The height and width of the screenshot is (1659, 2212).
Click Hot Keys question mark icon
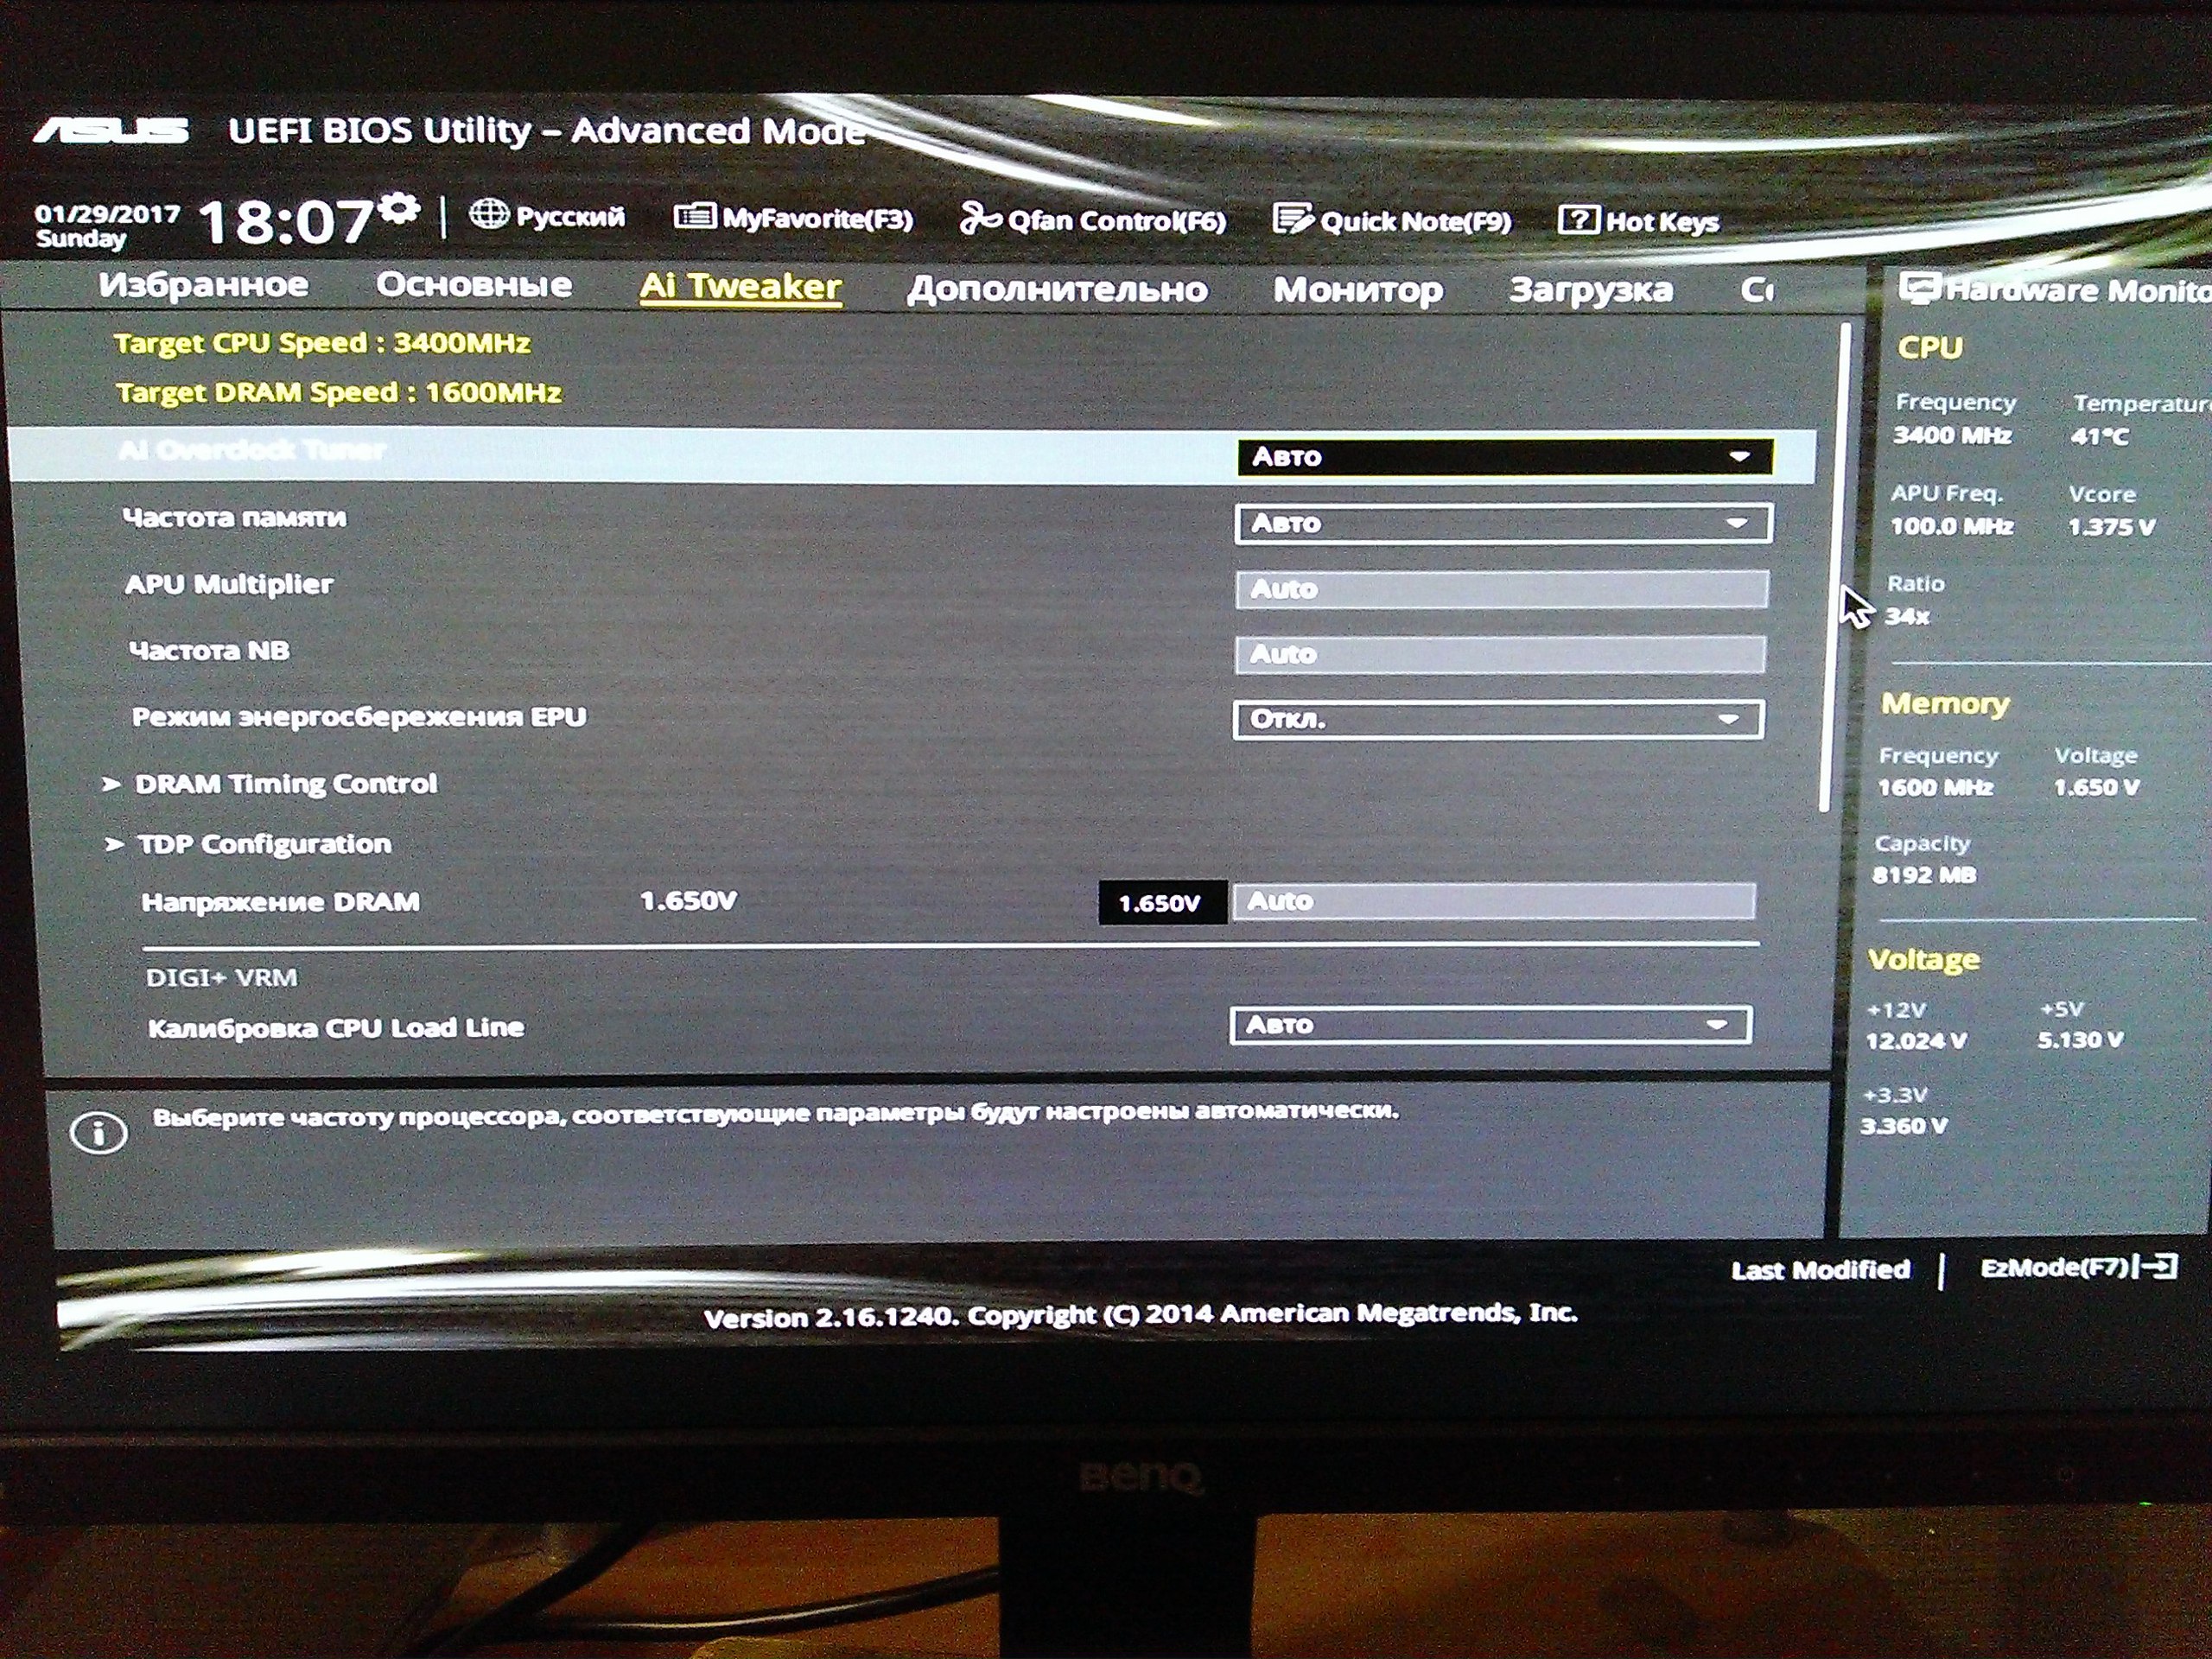click(1578, 220)
